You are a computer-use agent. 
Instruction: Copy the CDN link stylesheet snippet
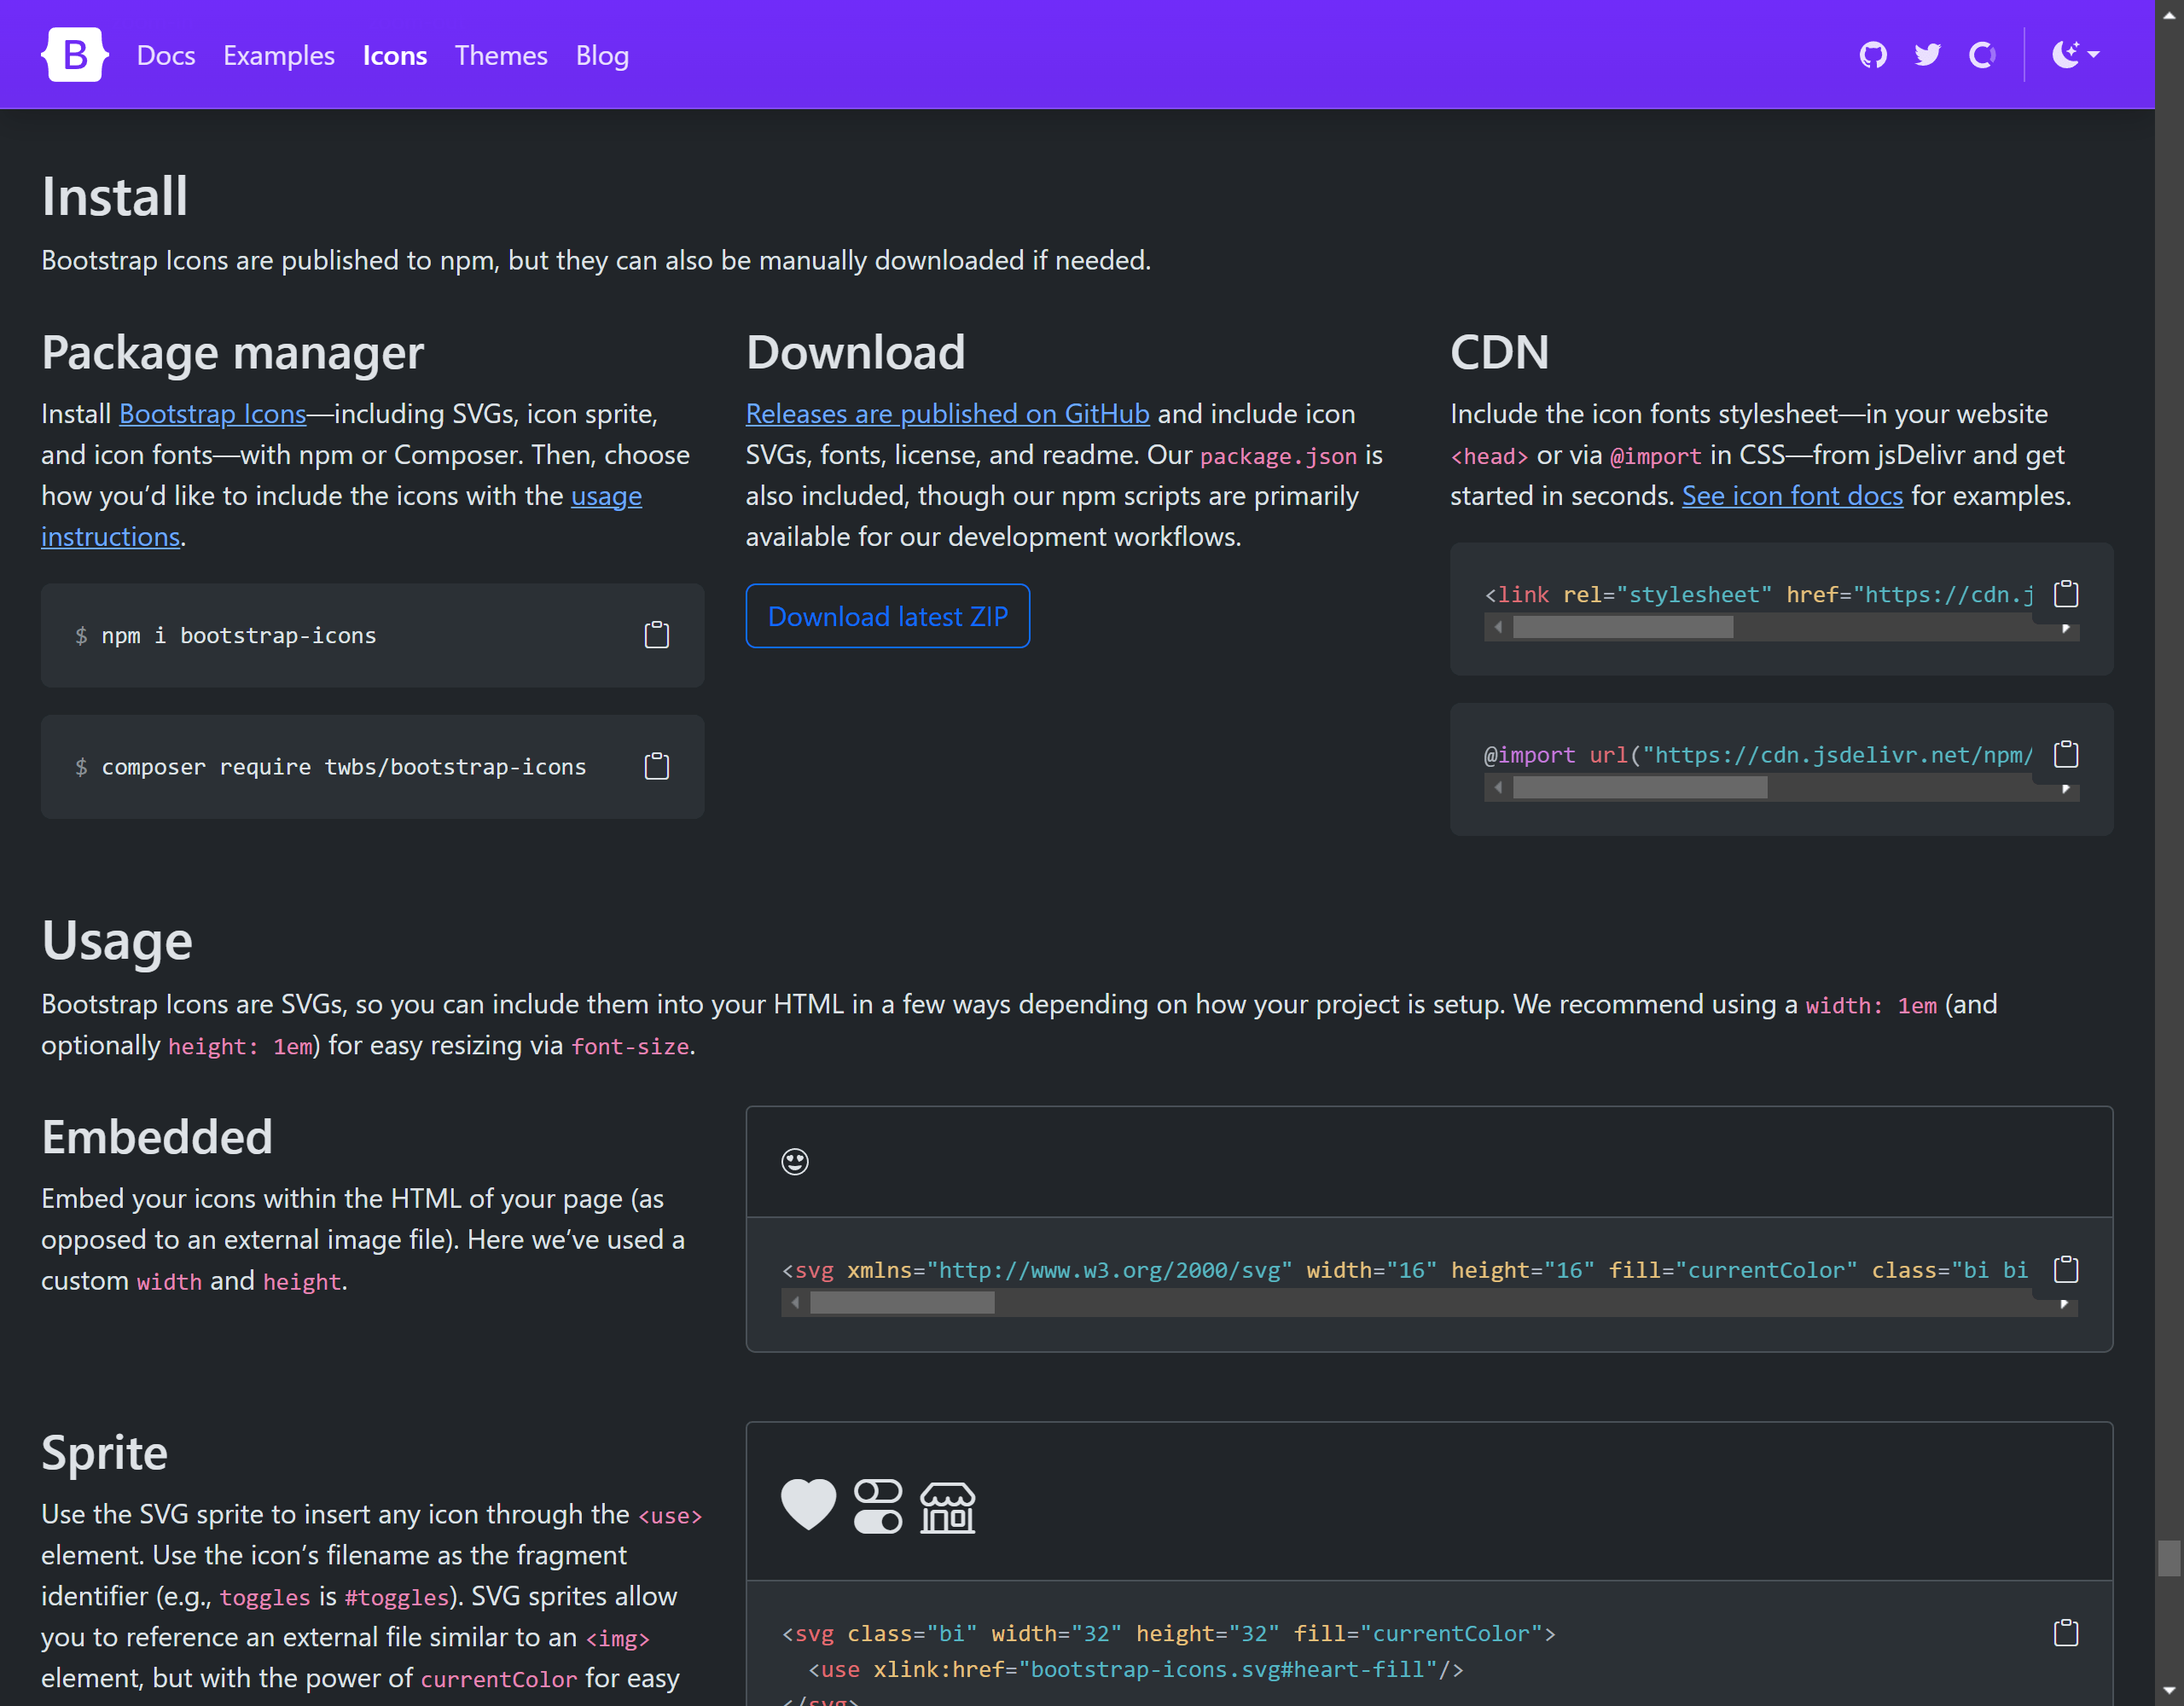[x=2065, y=594]
